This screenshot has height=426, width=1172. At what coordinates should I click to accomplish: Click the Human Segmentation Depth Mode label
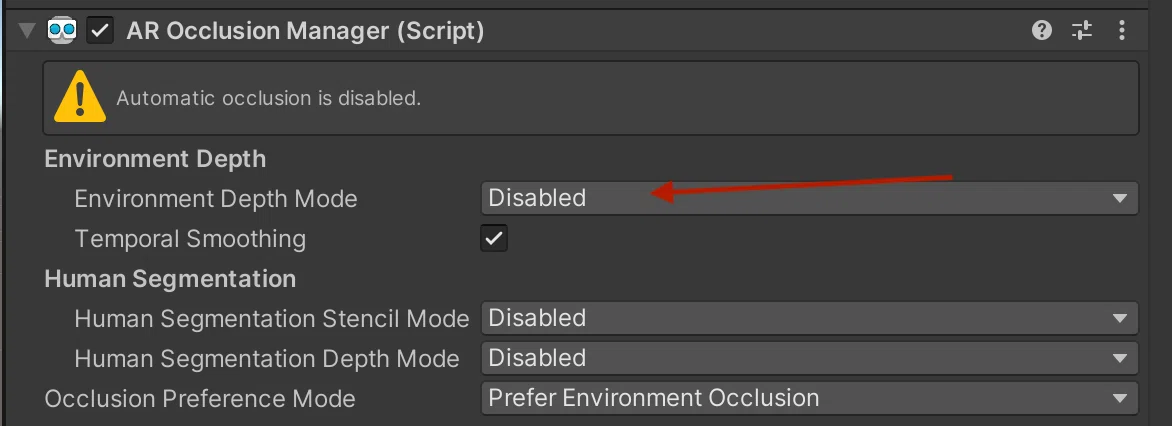point(267,359)
